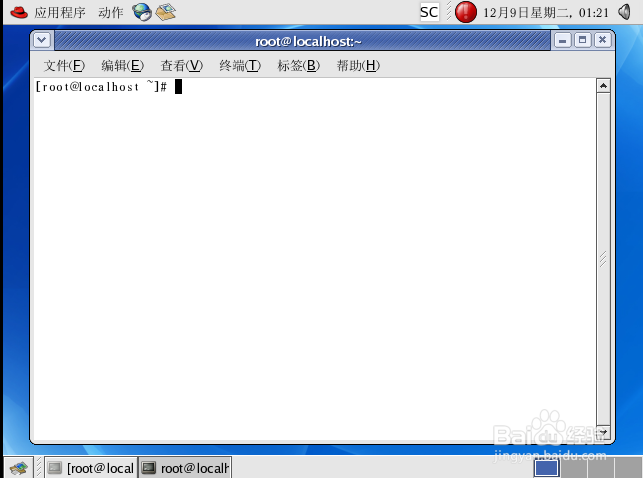Open the 帮助(H) menu

[358, 66]
